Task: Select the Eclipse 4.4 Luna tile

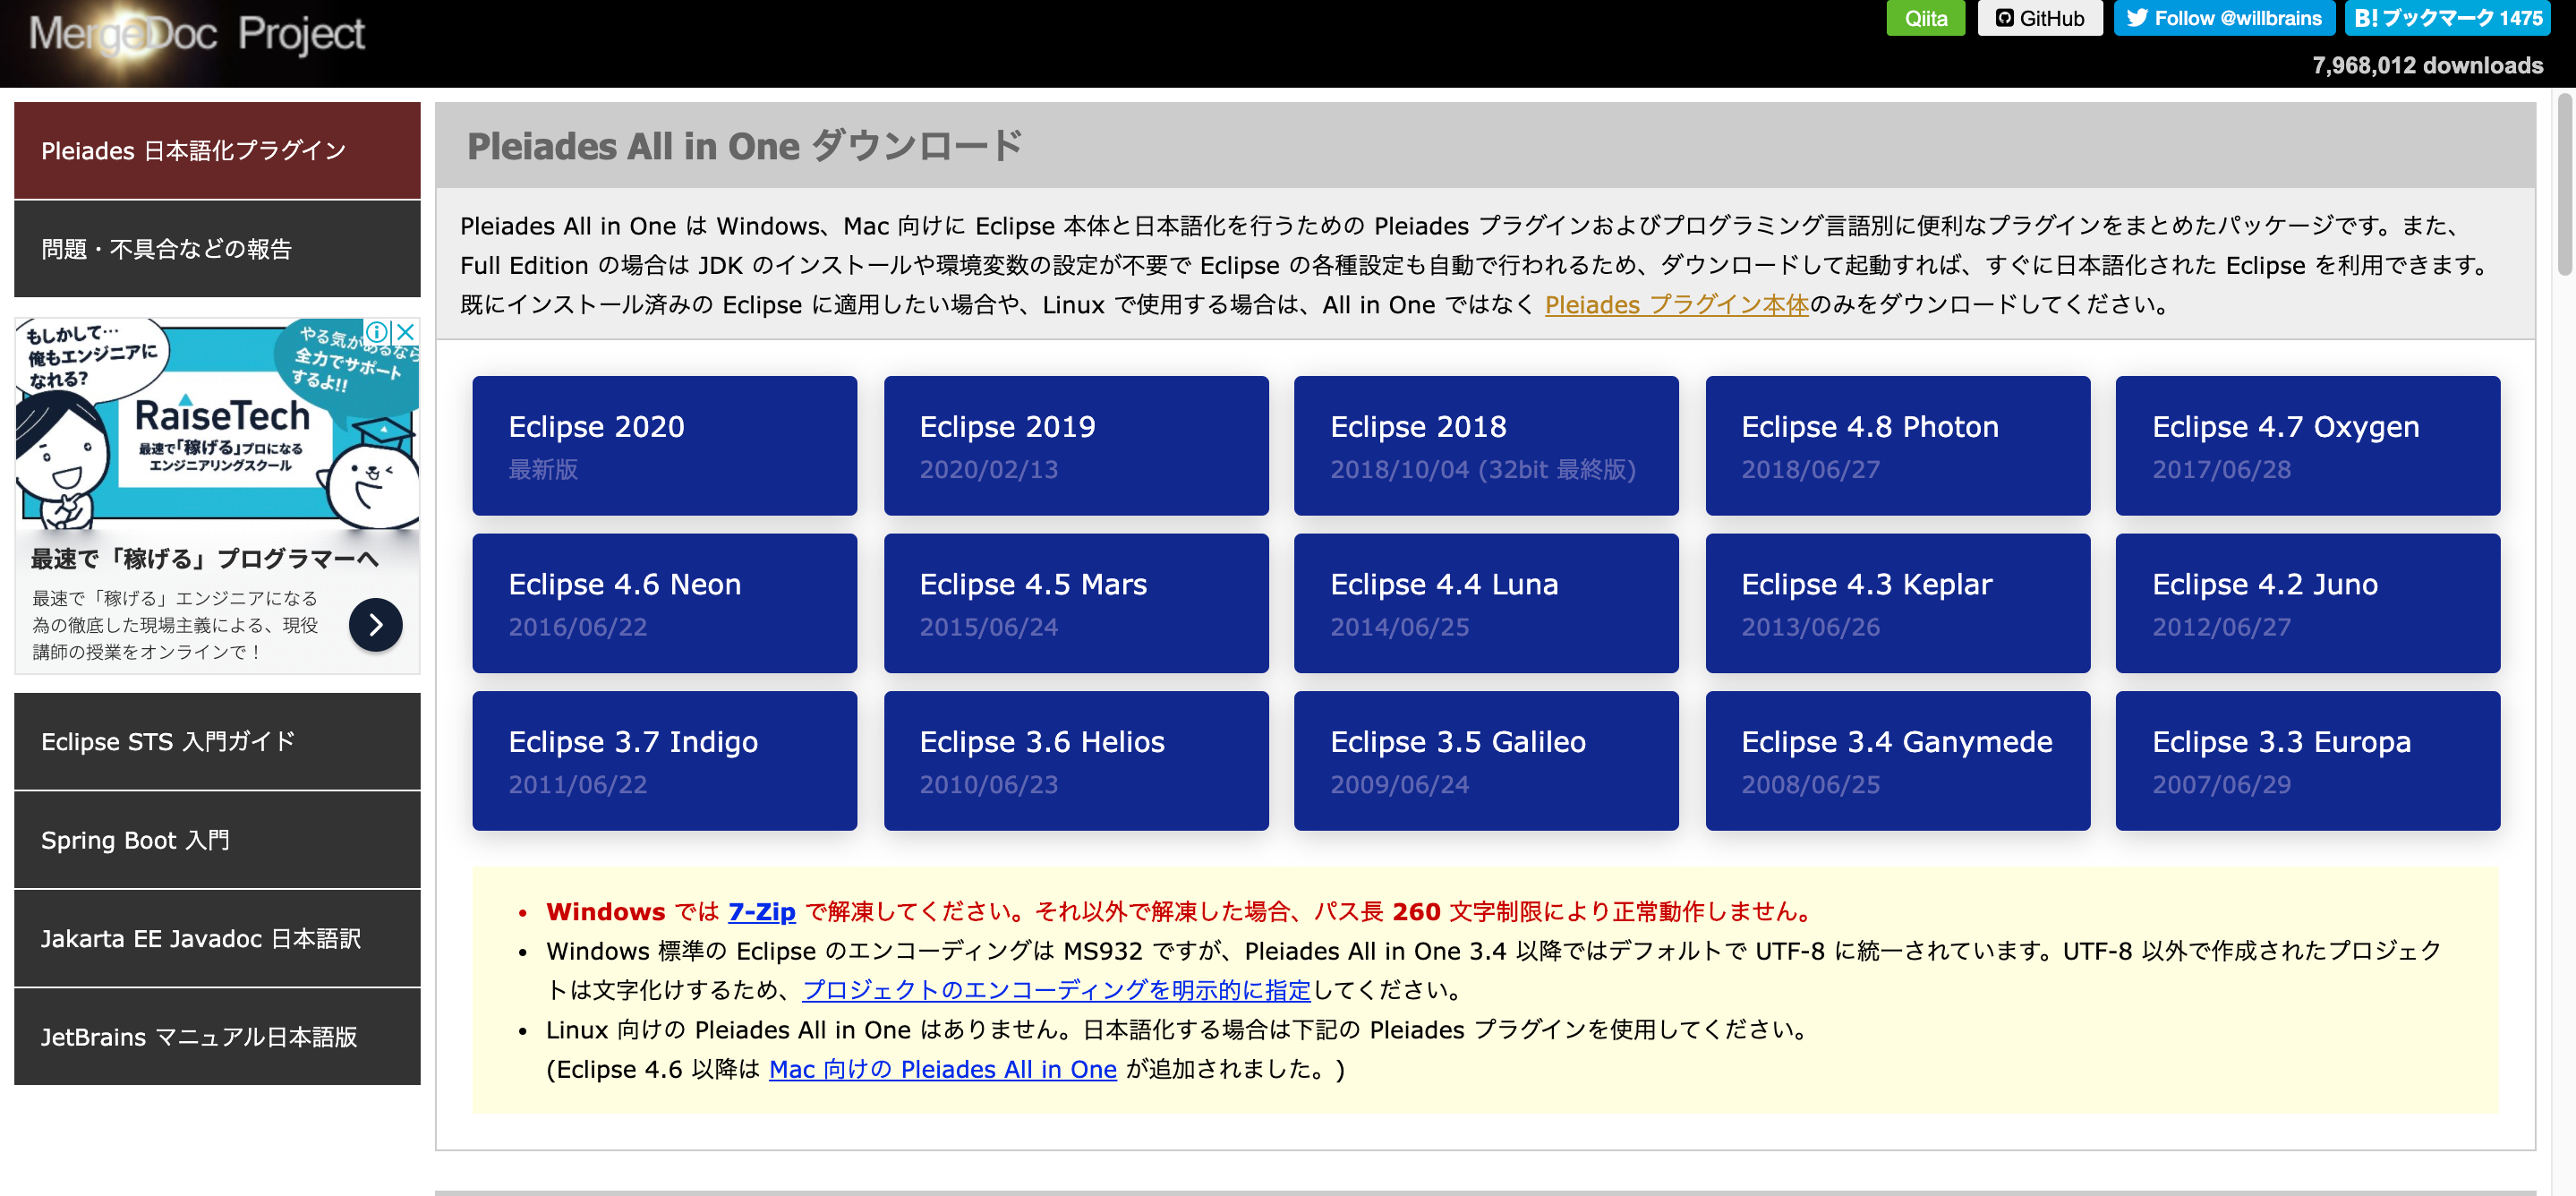Action: click(x=1486, y=603)
